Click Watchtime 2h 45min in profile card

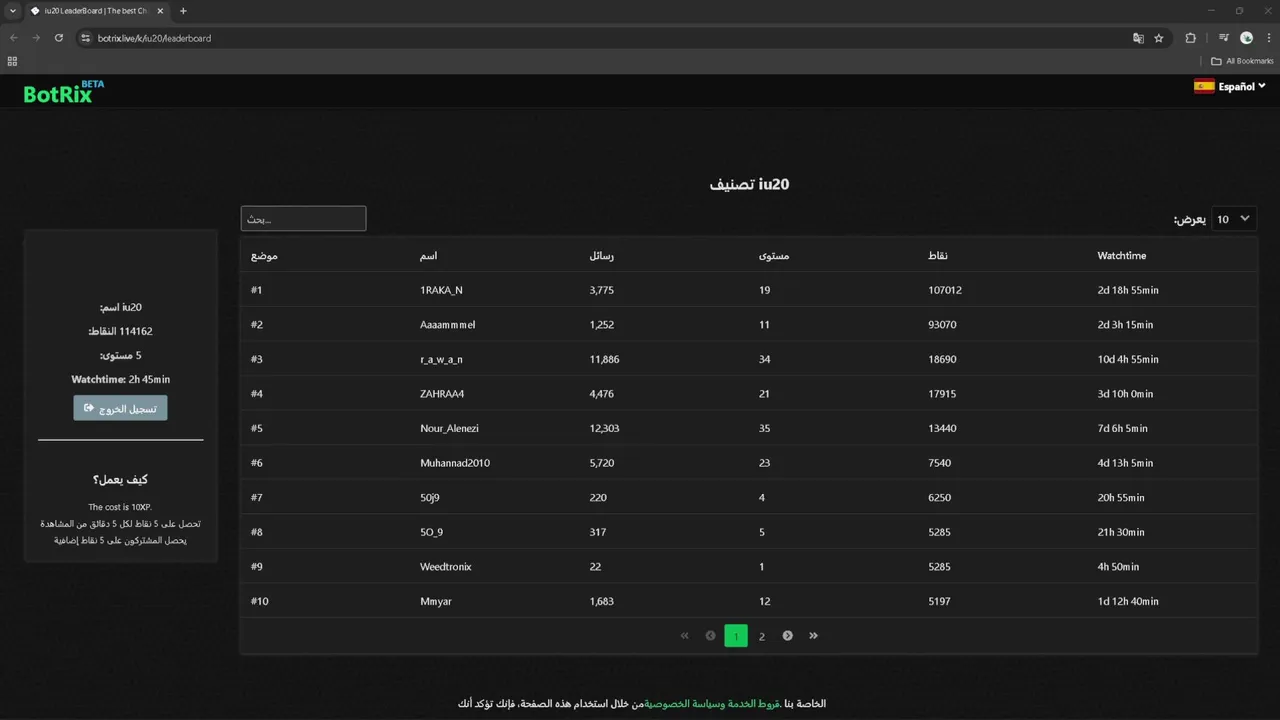click(120, 380)
